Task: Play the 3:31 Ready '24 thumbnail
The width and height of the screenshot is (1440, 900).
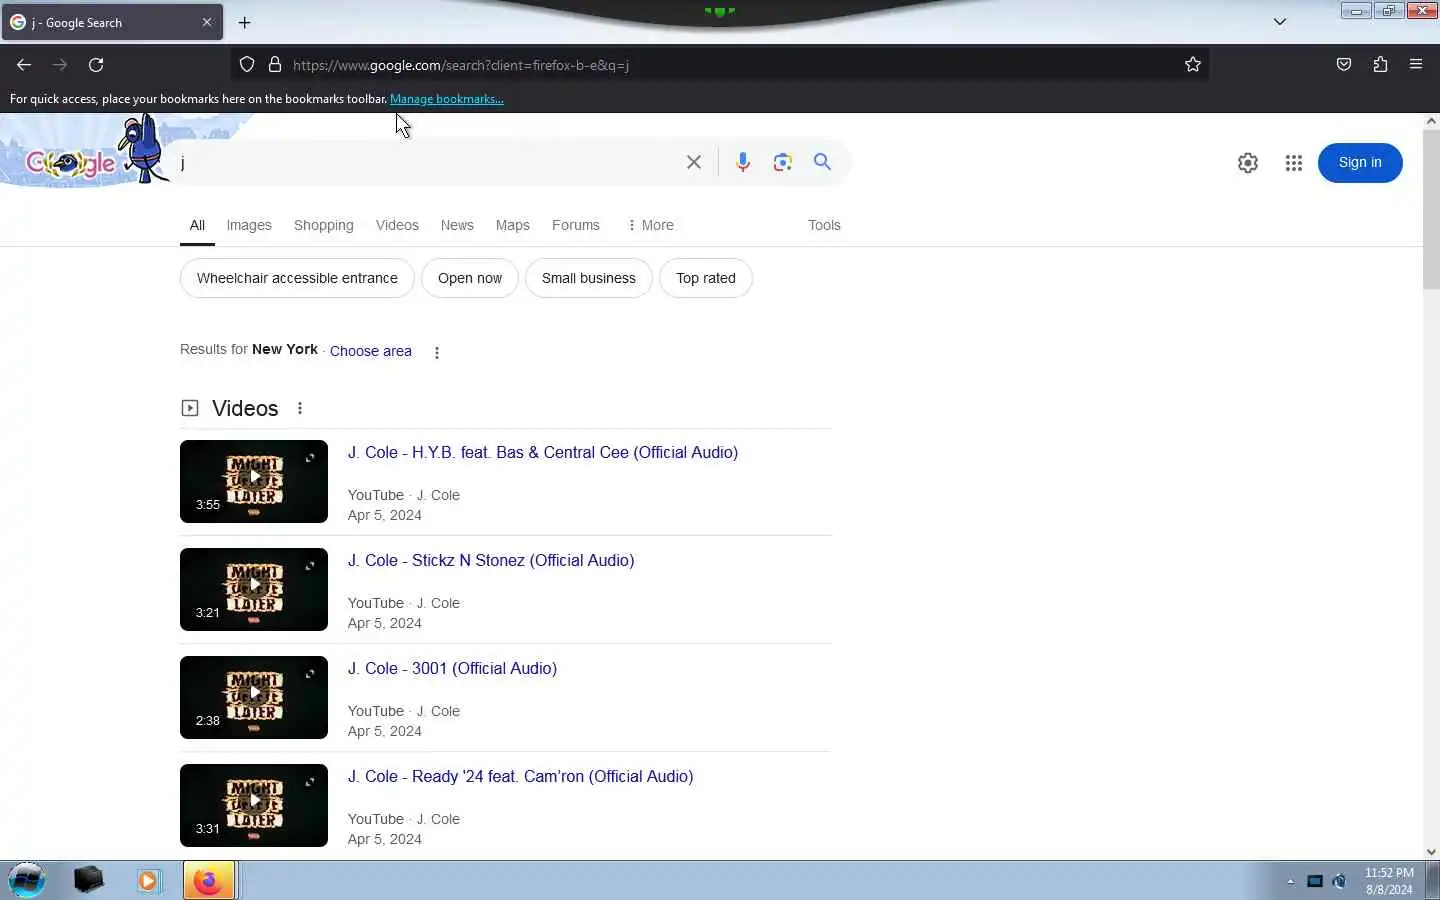Action: 254,805
